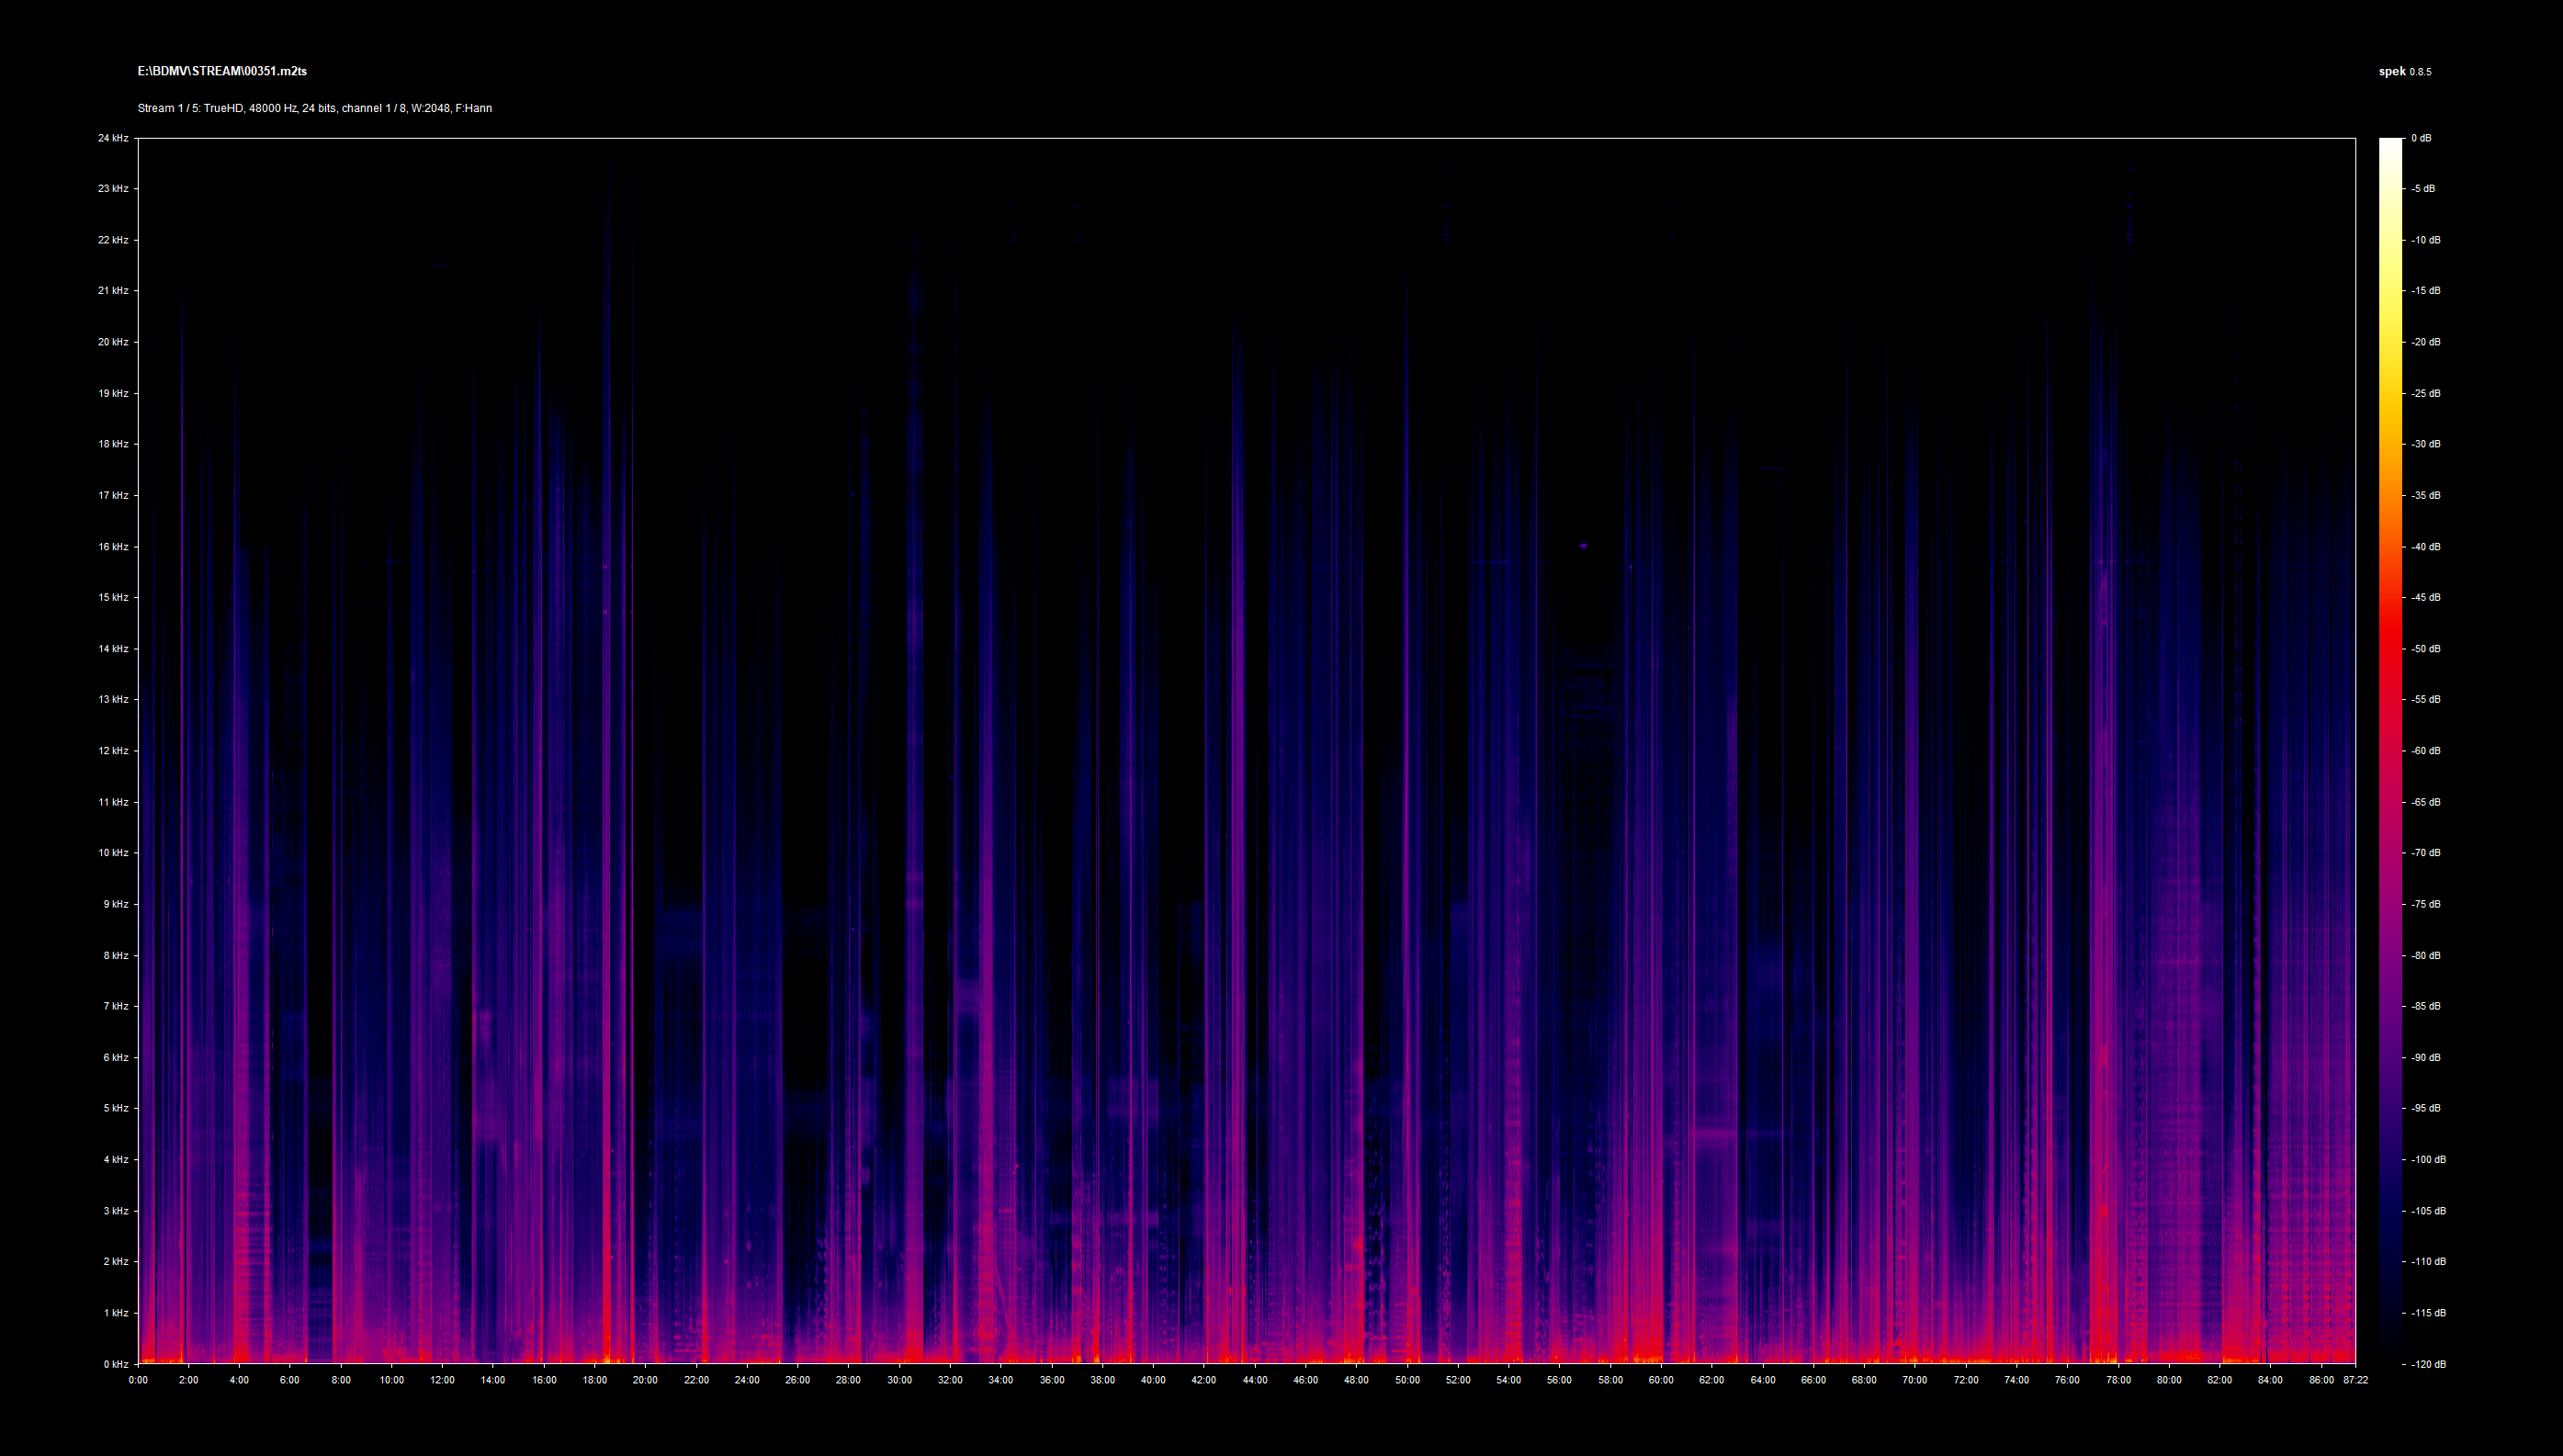This screenshot has width=2563, height=1456.
Task: Click the 0 kHz frequency axis label
Action: [115, 1364]
